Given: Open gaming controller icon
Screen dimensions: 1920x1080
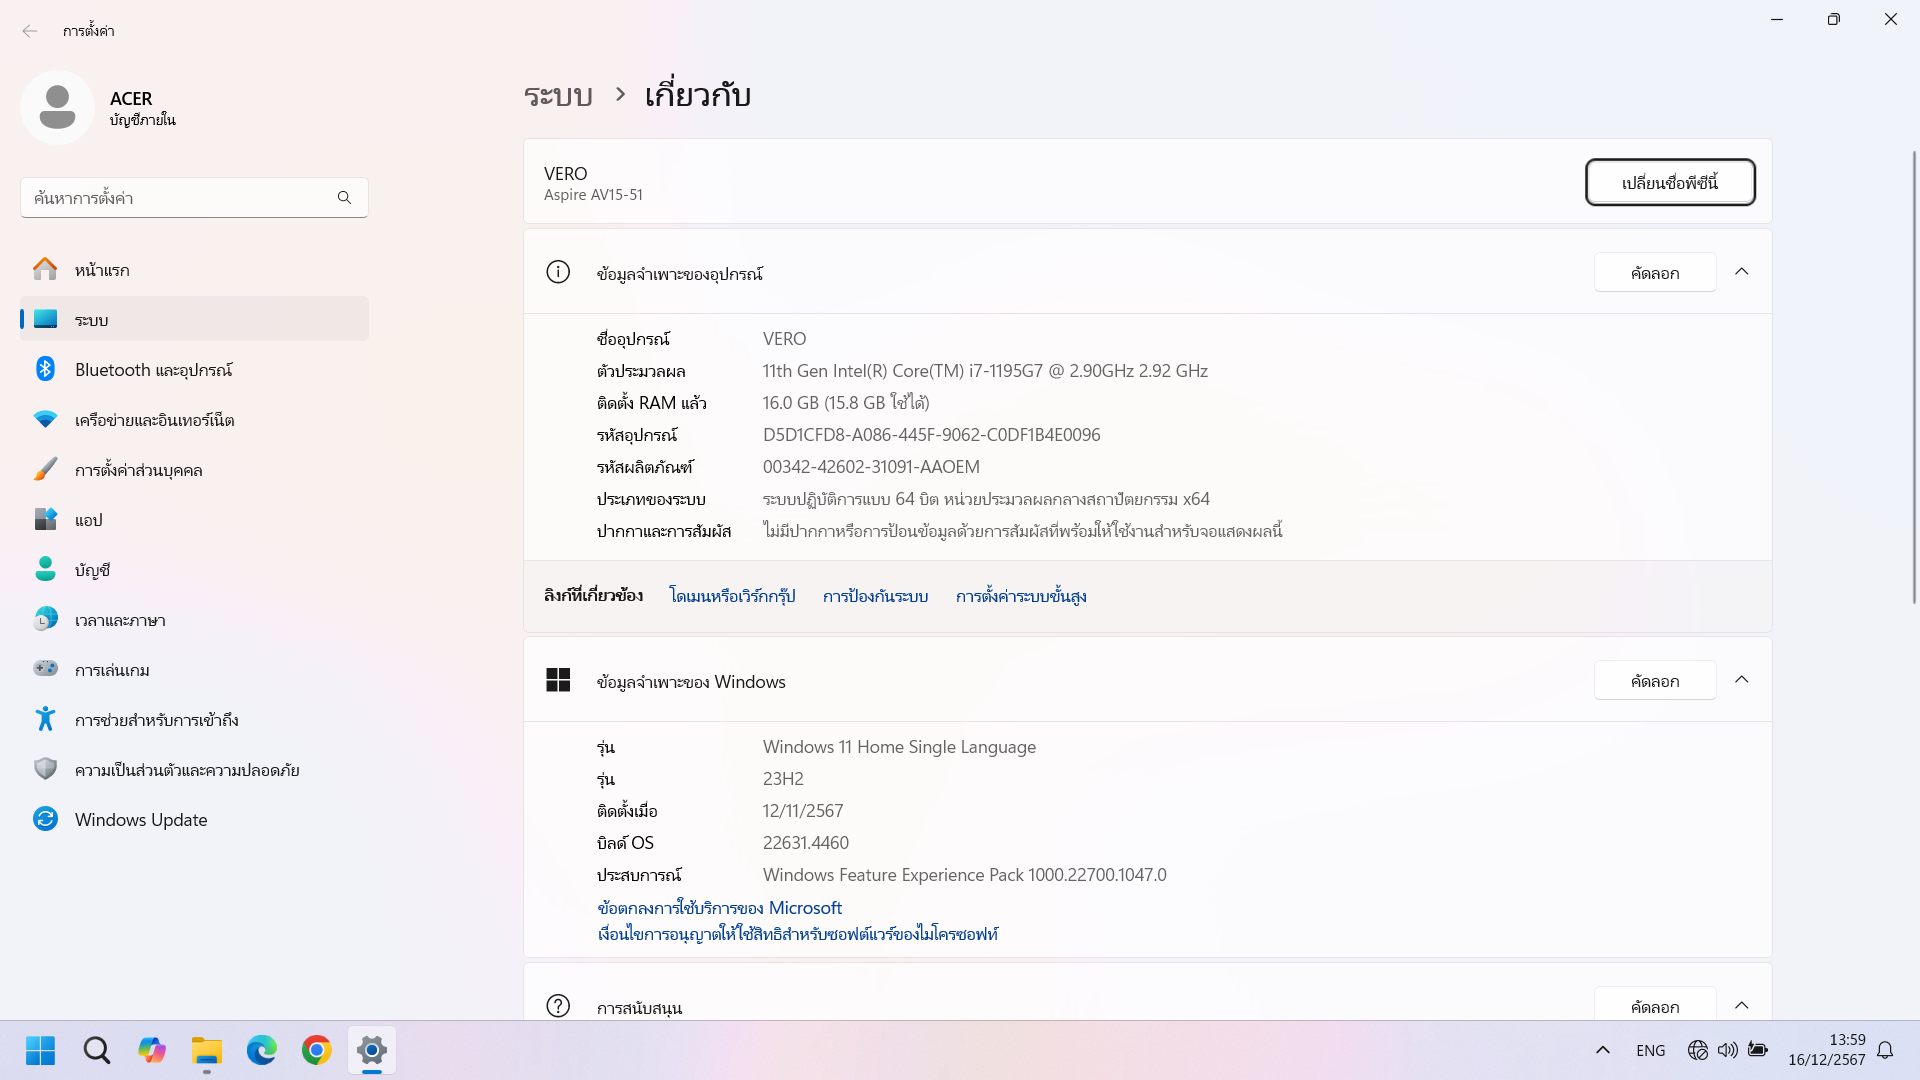Looking at the screenshot, I should (45, 668).
